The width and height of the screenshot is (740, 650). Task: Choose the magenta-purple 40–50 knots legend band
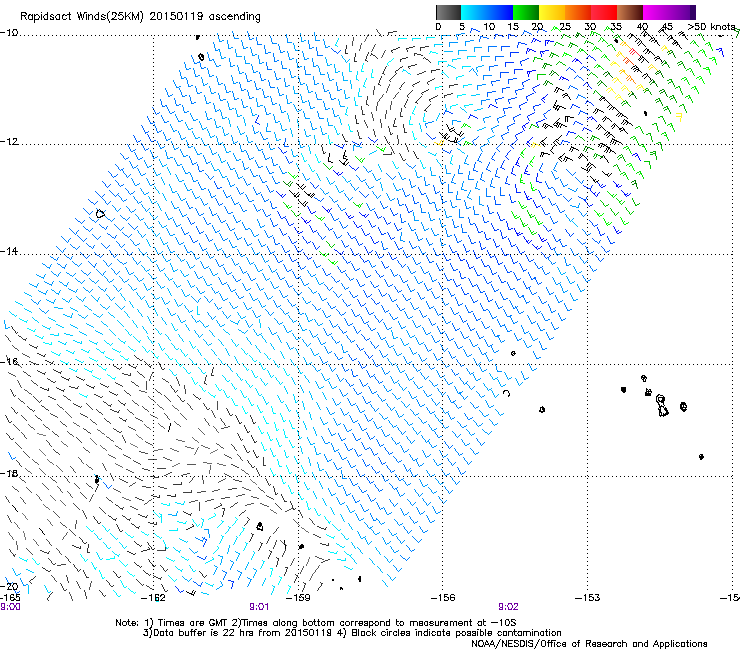click(669, 12)
